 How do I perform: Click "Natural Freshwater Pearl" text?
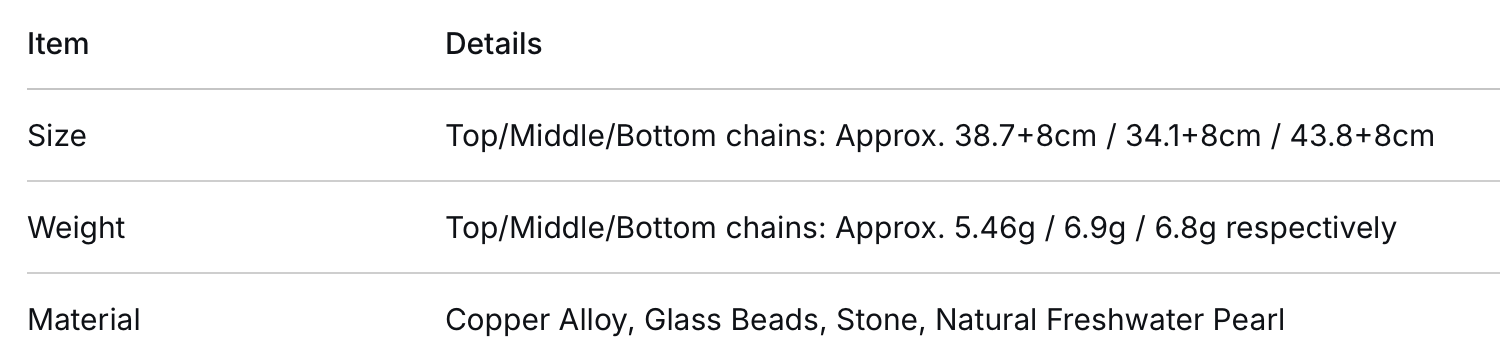point(1109,320)
